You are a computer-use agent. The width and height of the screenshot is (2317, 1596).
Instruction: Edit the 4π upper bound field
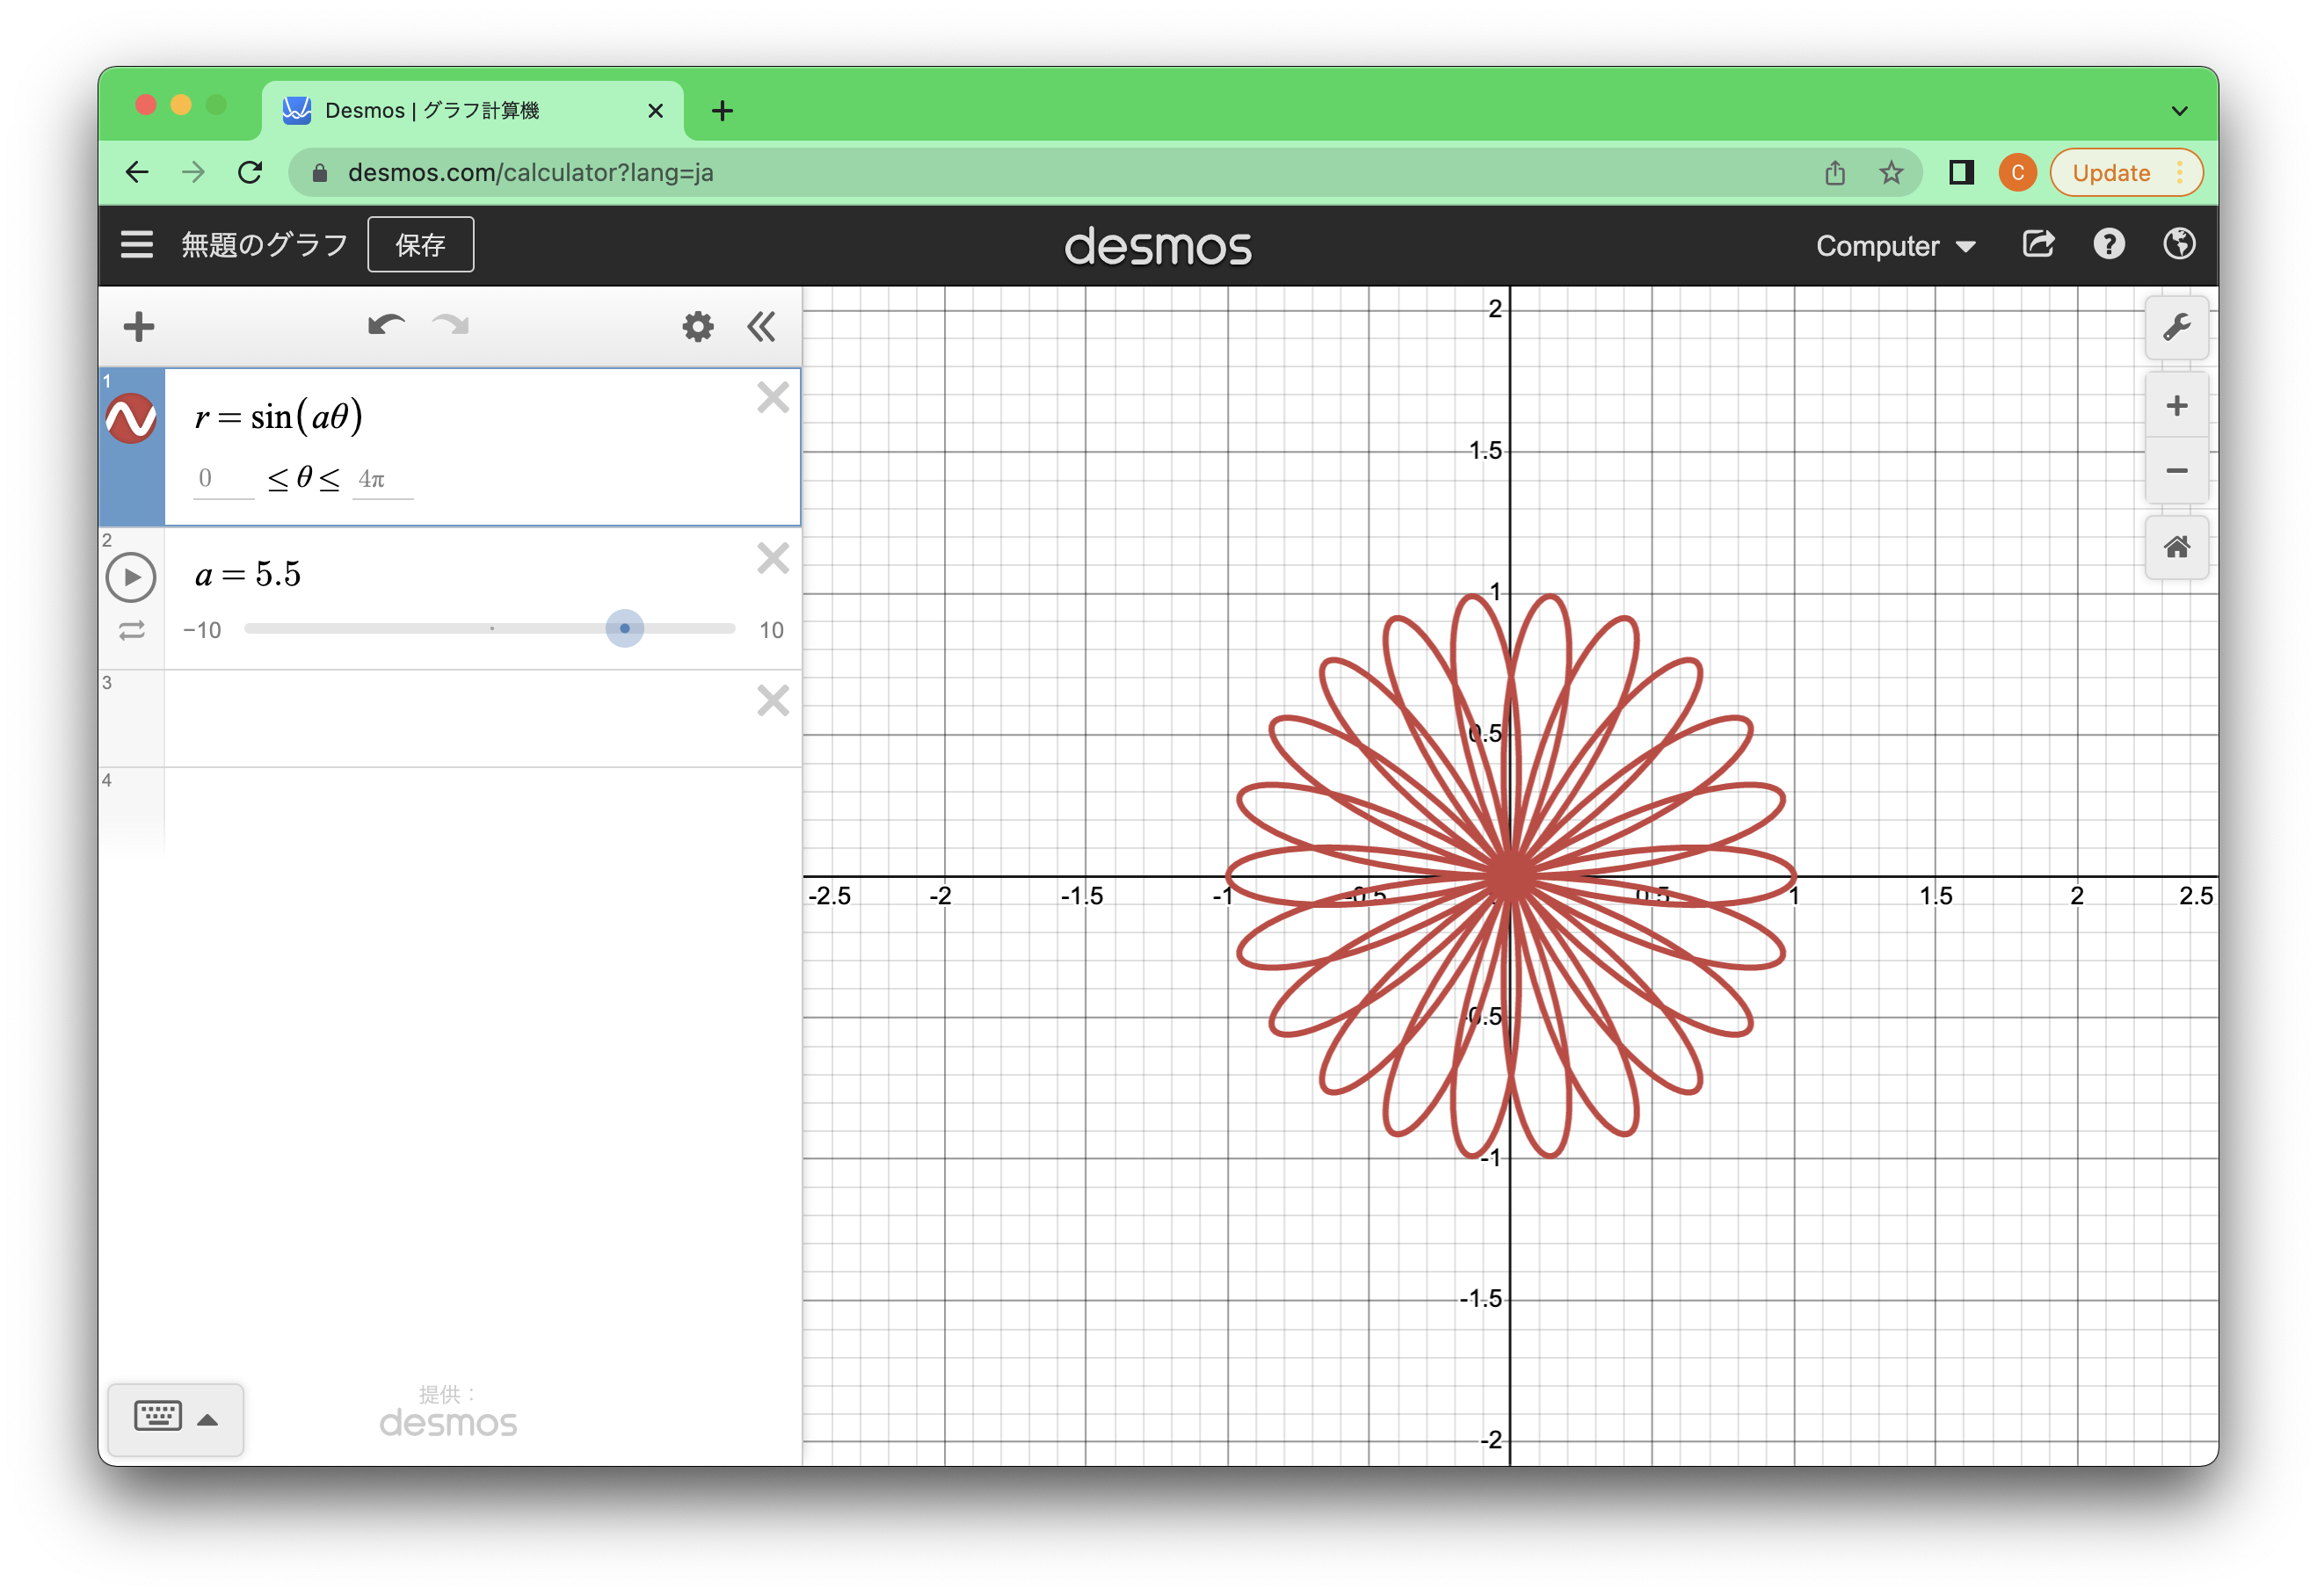pos(382,479)
